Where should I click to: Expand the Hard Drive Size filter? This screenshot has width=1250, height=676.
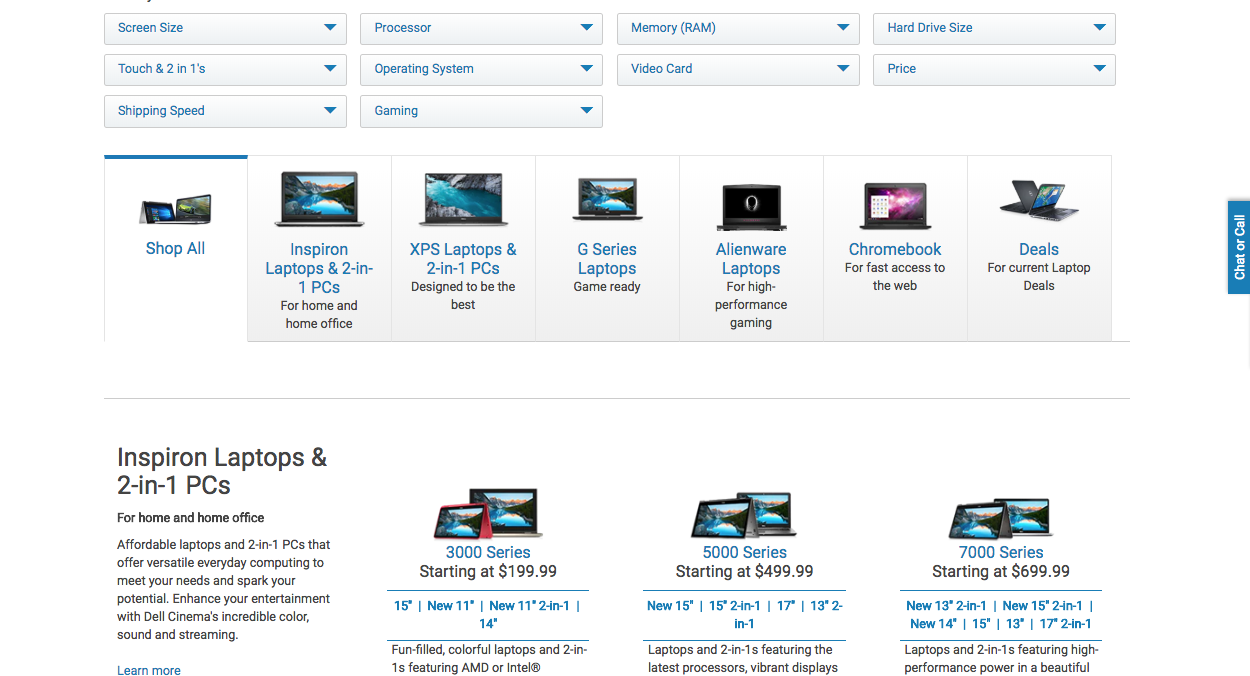click(x=994, y=28)
